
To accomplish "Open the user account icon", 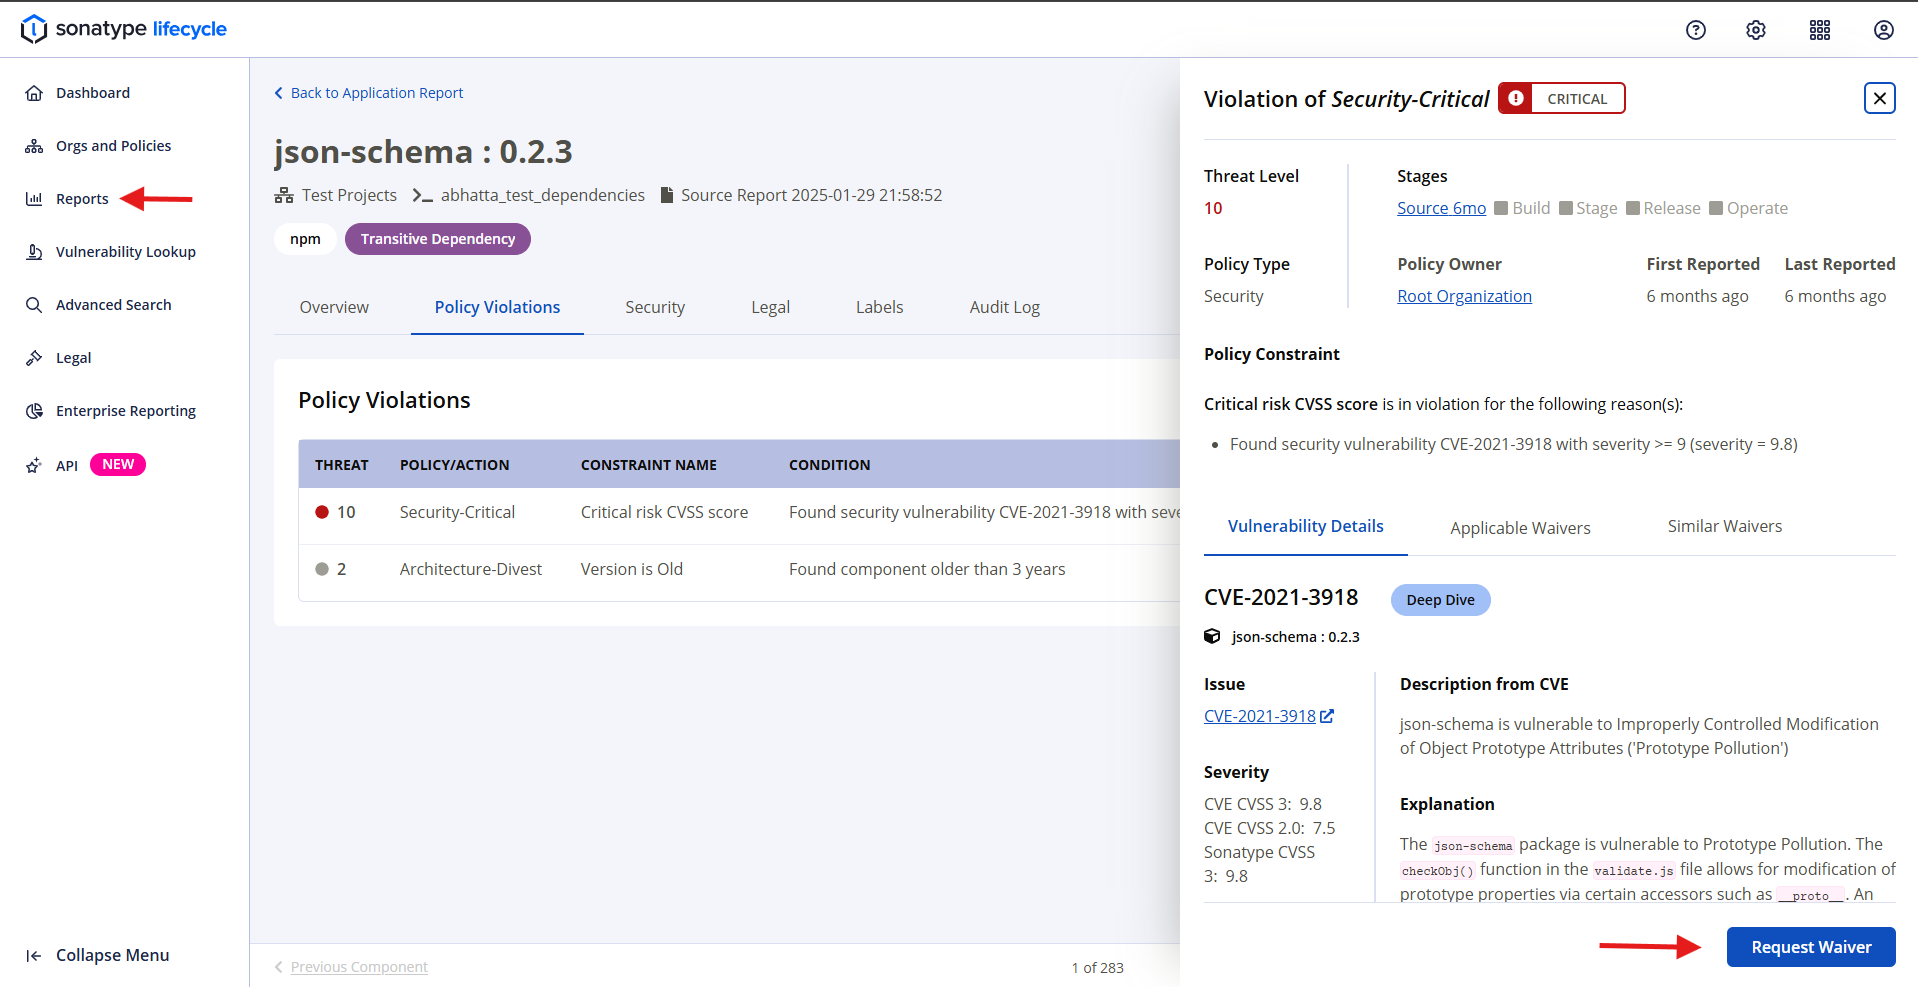I will [x=1884, y=30].
